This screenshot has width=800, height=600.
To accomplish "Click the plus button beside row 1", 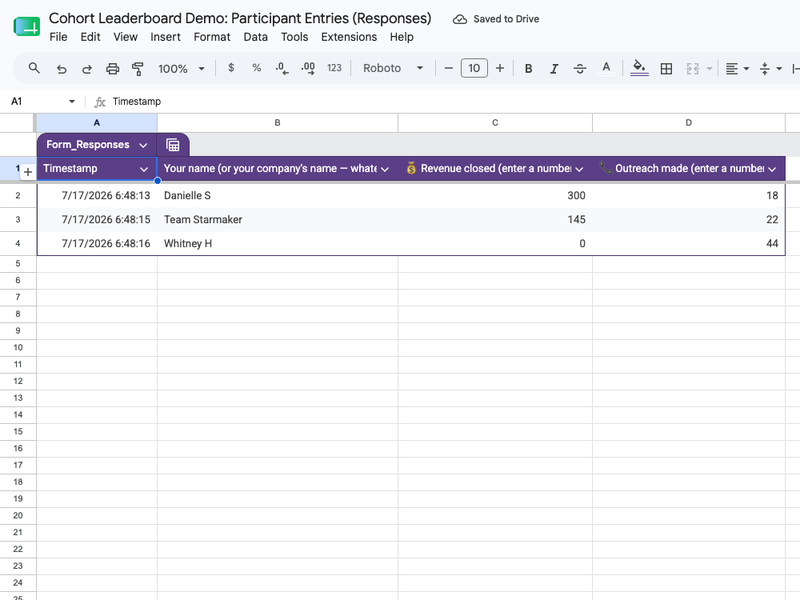I will tap(28, 172).
